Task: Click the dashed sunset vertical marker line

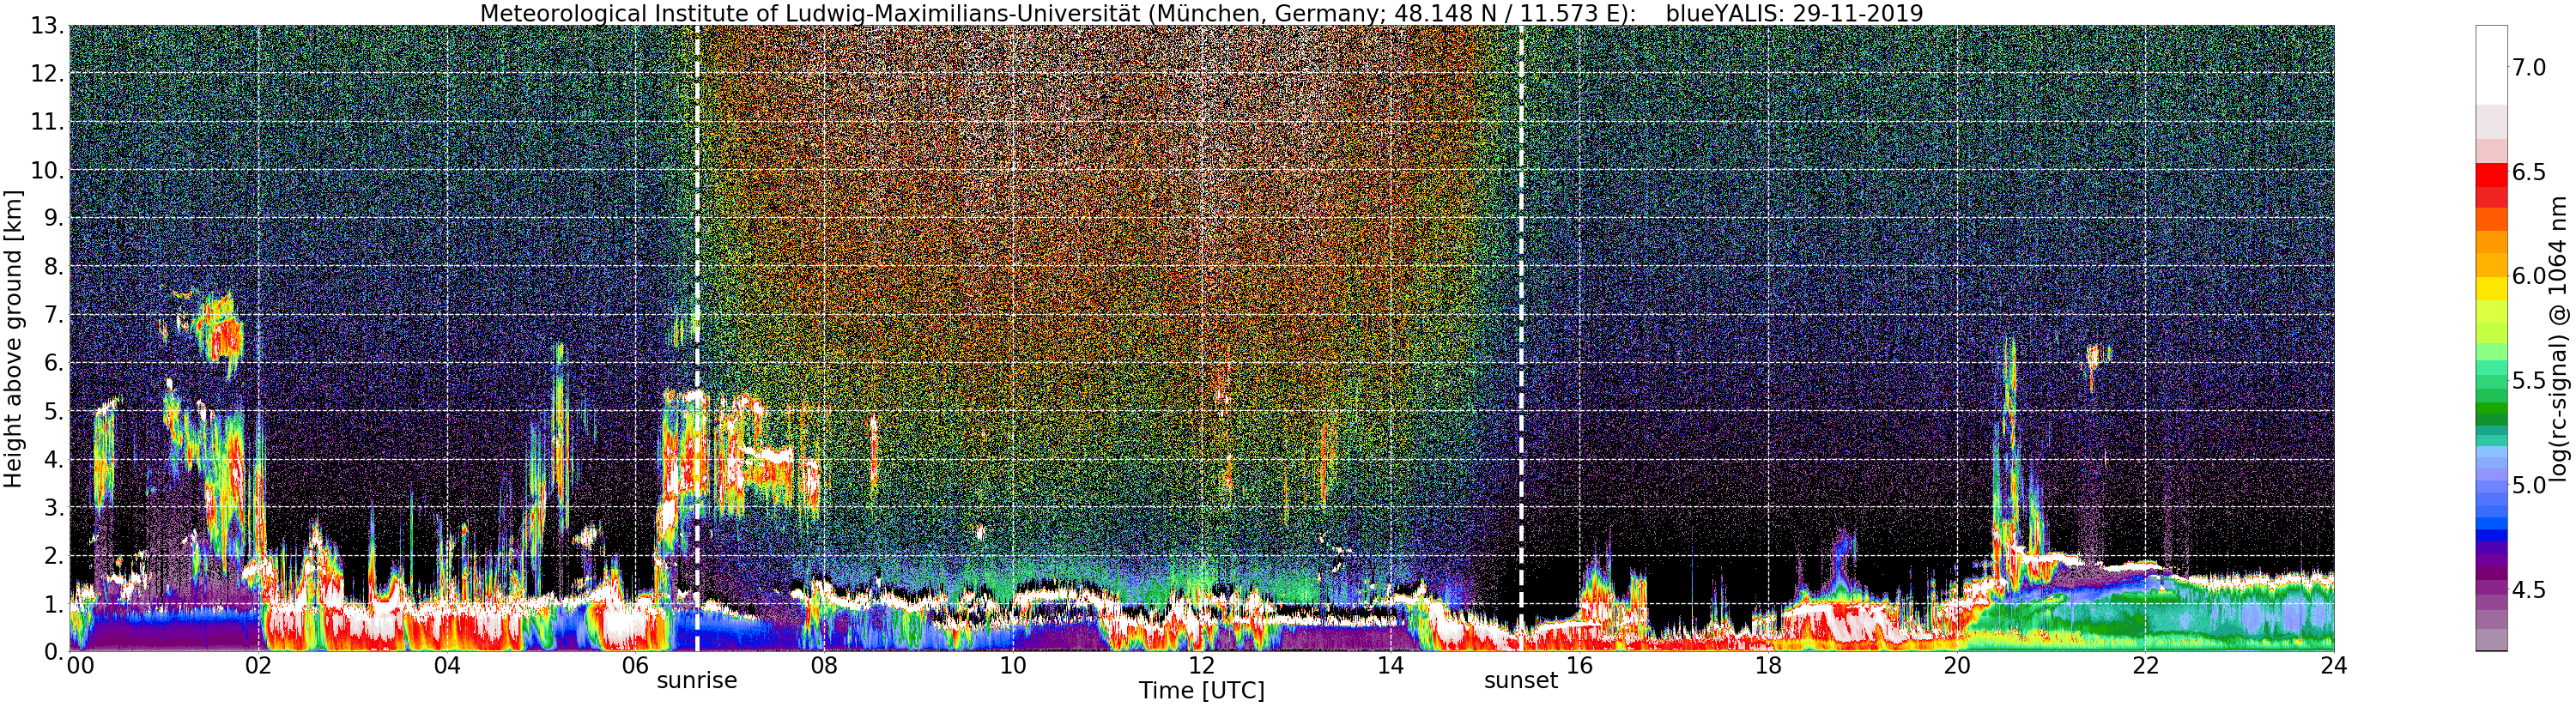Action: point(1521,338)
